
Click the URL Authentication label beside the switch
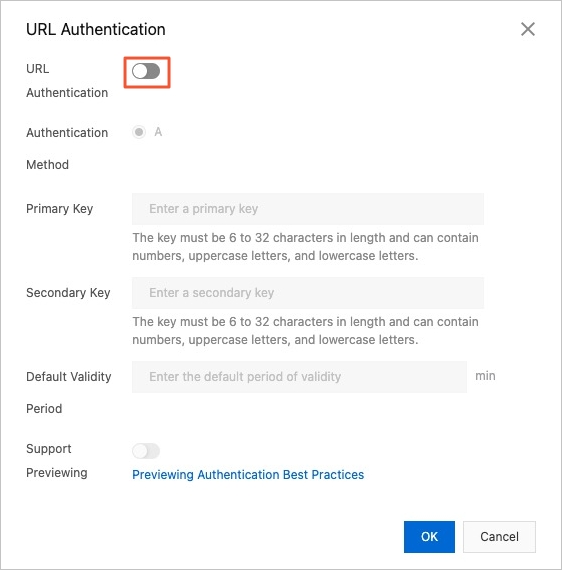click(x=67, y=81)
